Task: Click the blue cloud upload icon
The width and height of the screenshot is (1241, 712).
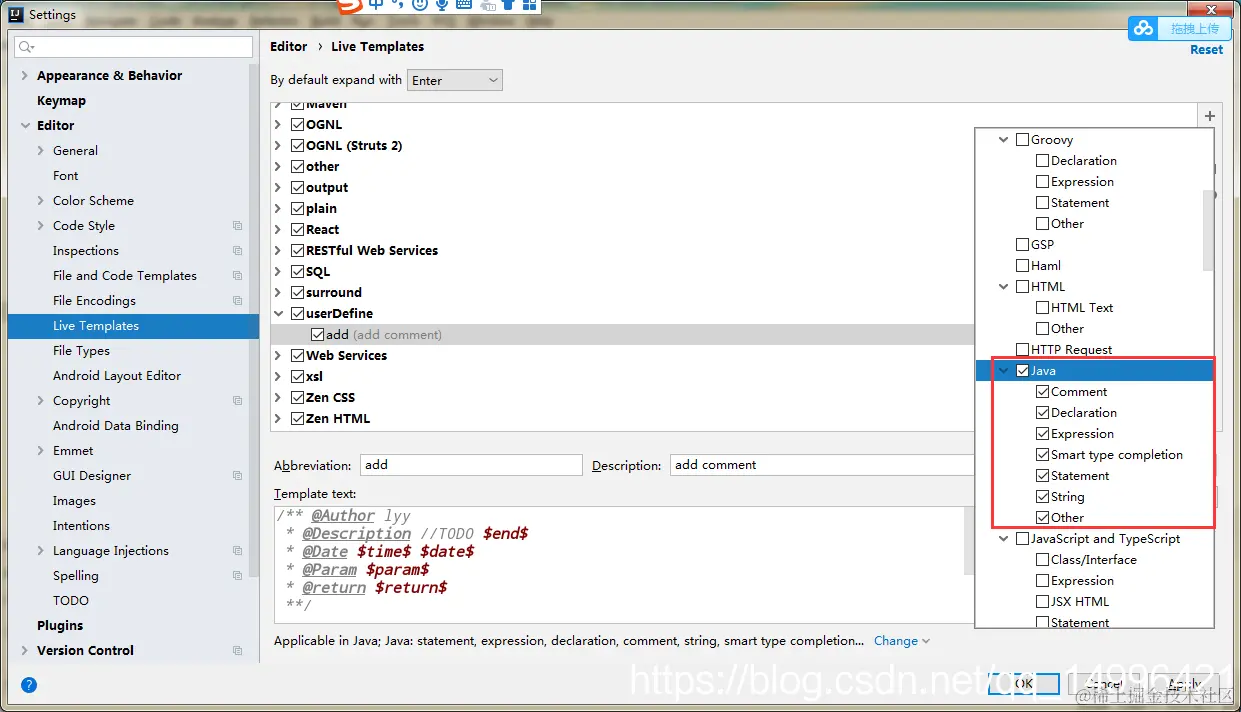Action: point(1143,29)
